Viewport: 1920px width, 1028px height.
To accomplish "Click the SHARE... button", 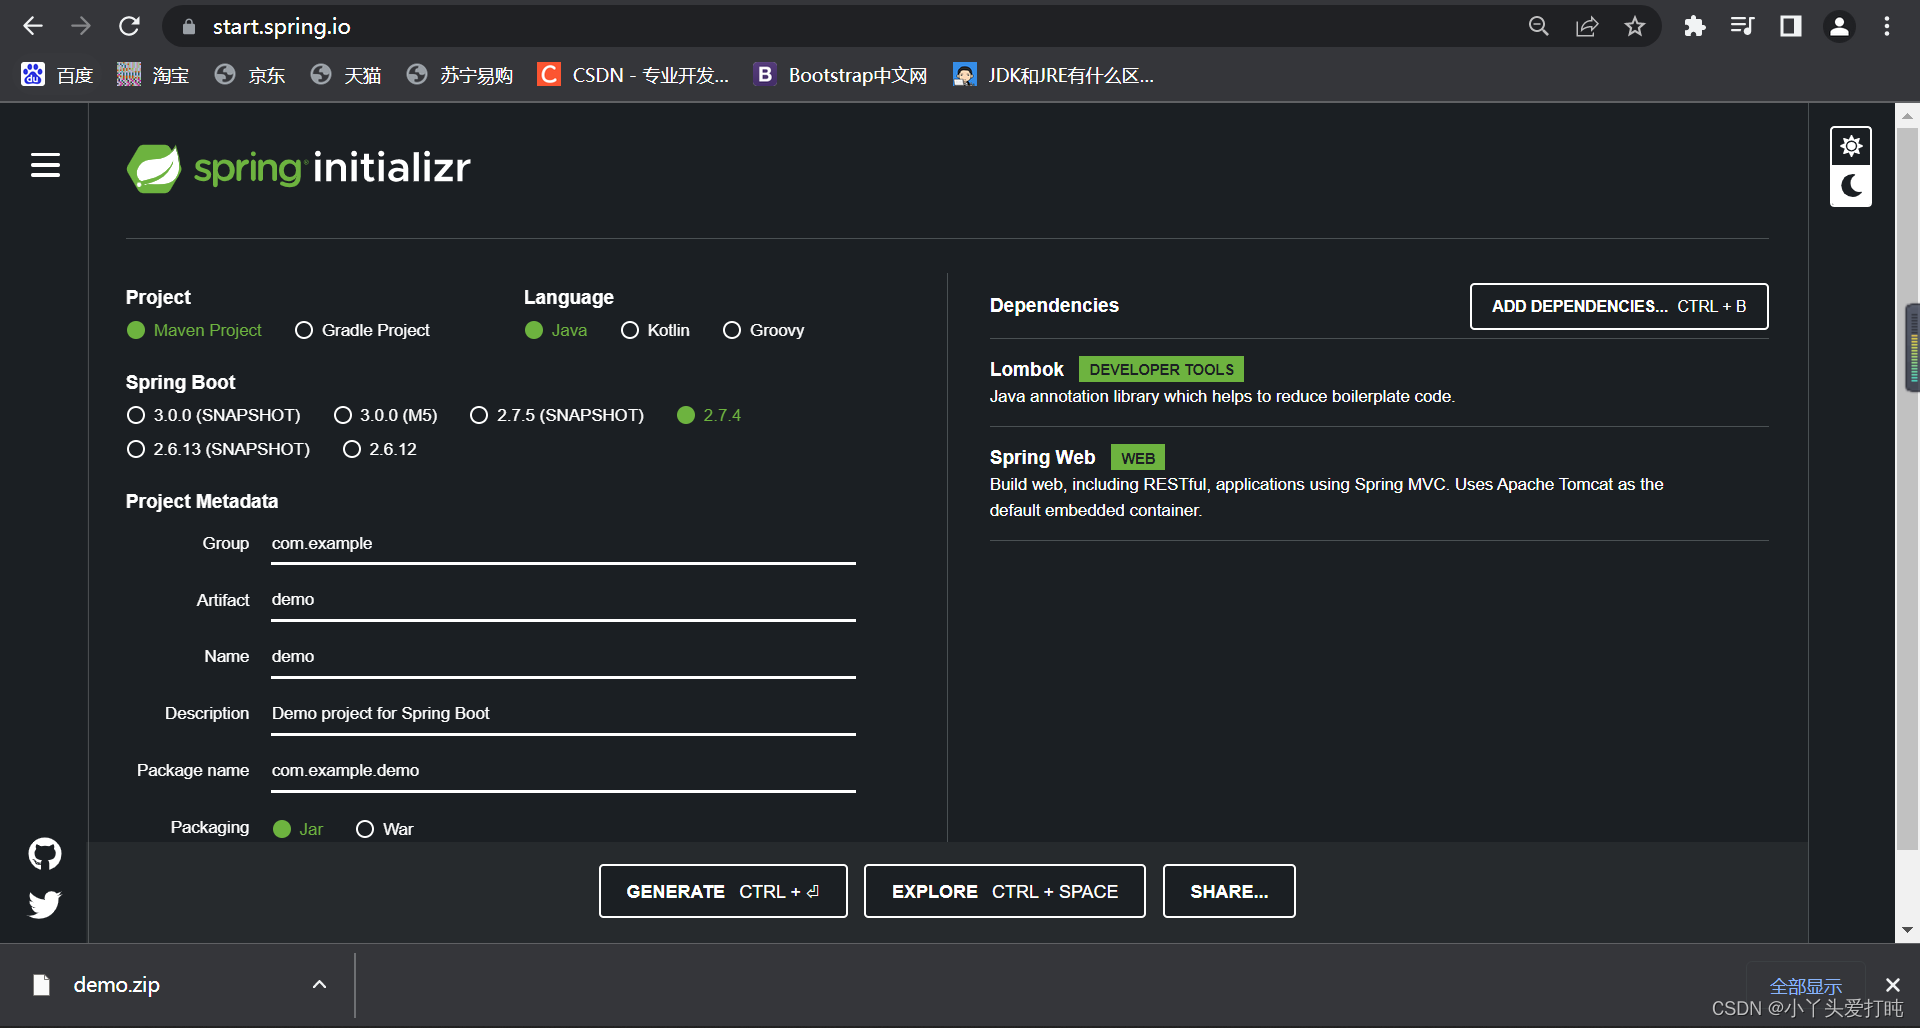I will 1229,891.
